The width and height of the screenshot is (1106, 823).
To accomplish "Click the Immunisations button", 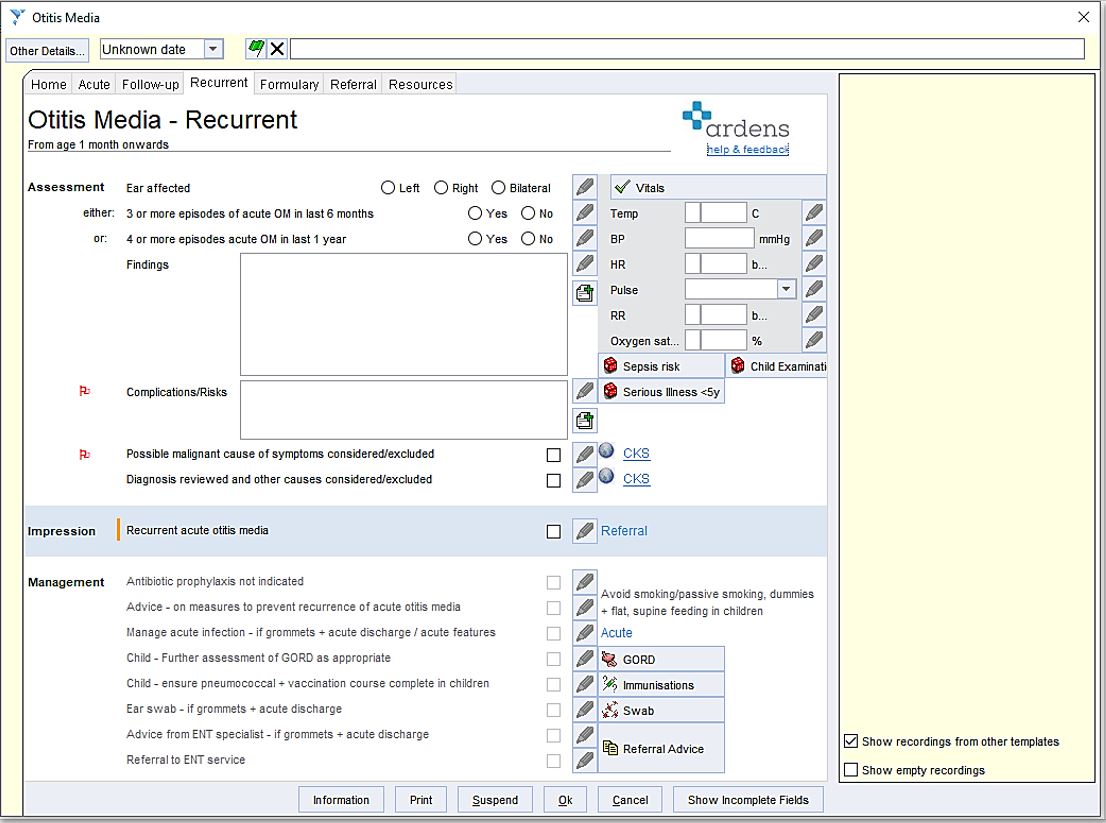I will (662, 685).
